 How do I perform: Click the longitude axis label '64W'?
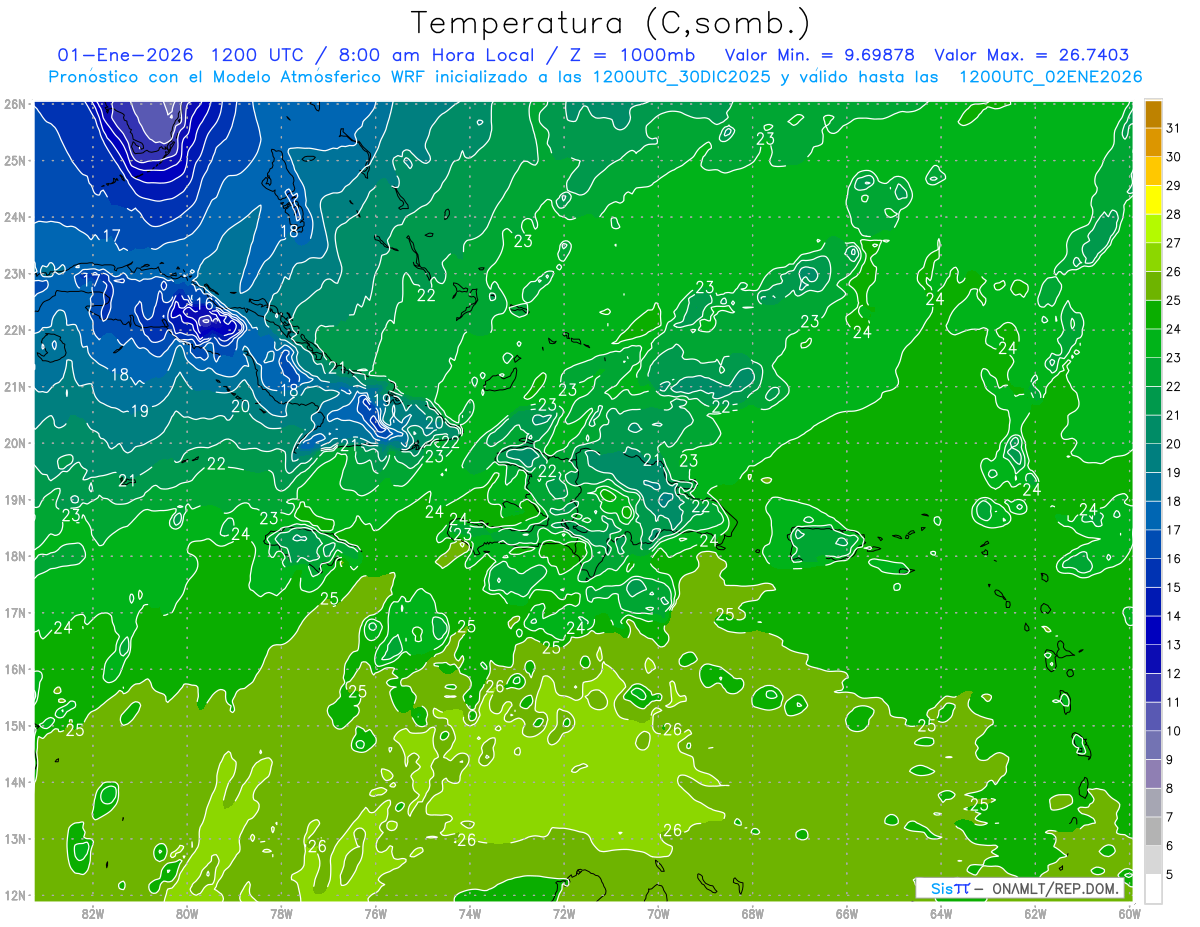[x=941, y=913]
